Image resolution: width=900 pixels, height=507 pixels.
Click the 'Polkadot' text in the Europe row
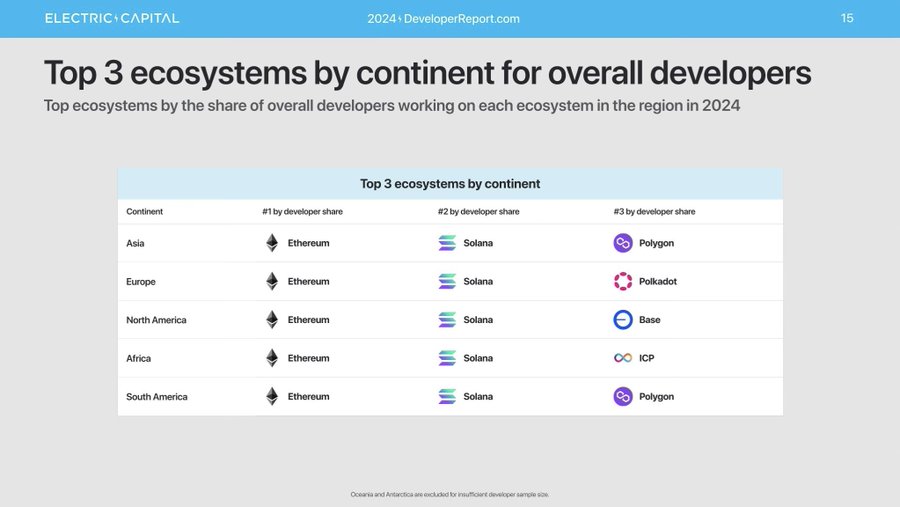658,281
